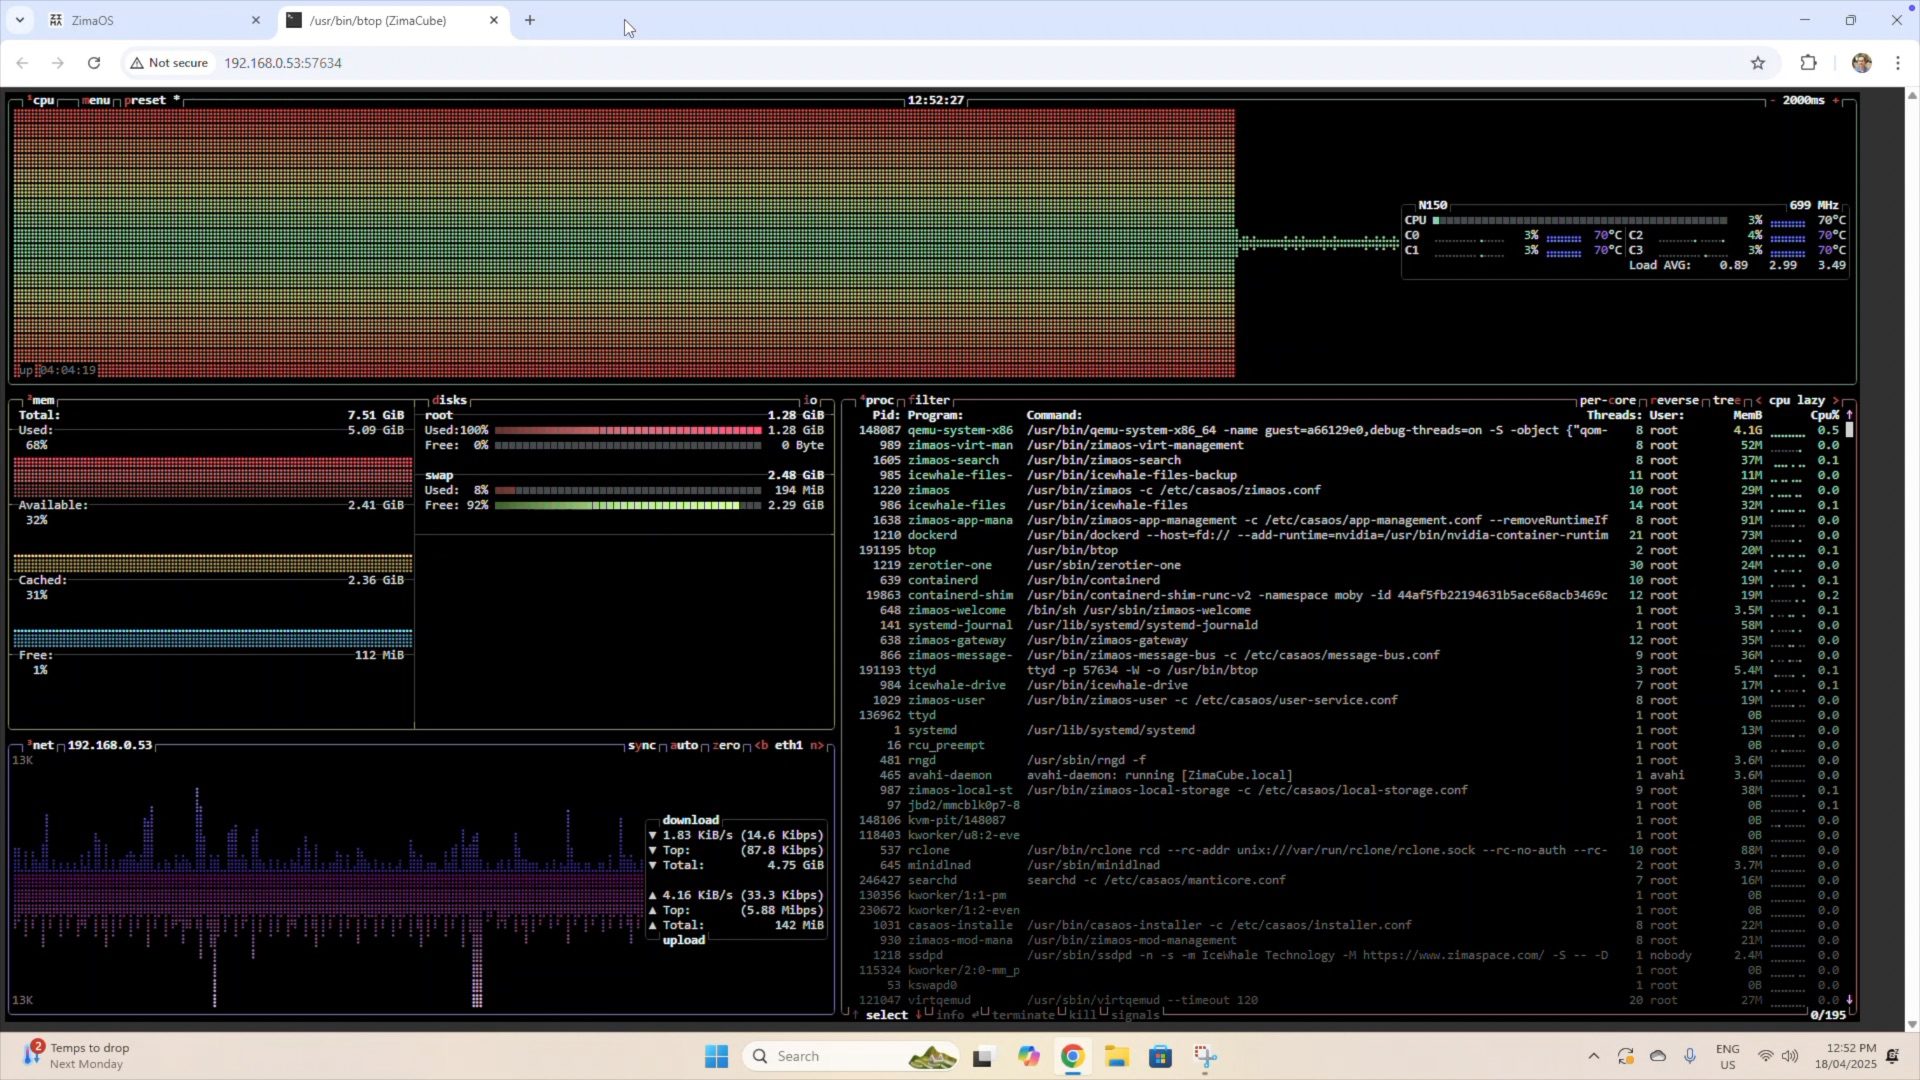Open File Explorer from taskbar
Viewport: 1920px width, 1080px height.
[1116, 1057]
